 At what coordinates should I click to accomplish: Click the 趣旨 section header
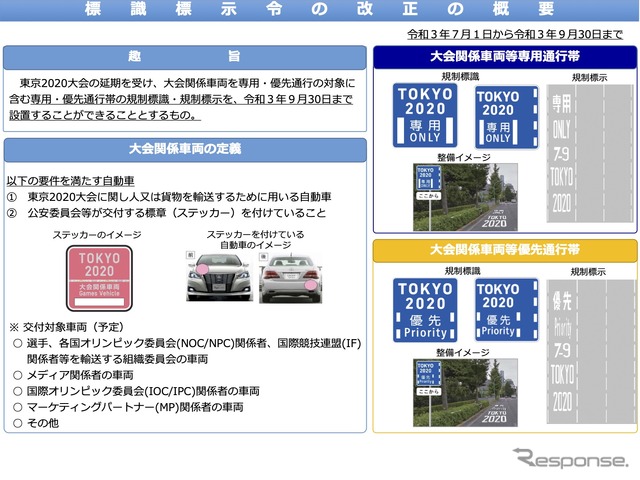click(184, 58)
